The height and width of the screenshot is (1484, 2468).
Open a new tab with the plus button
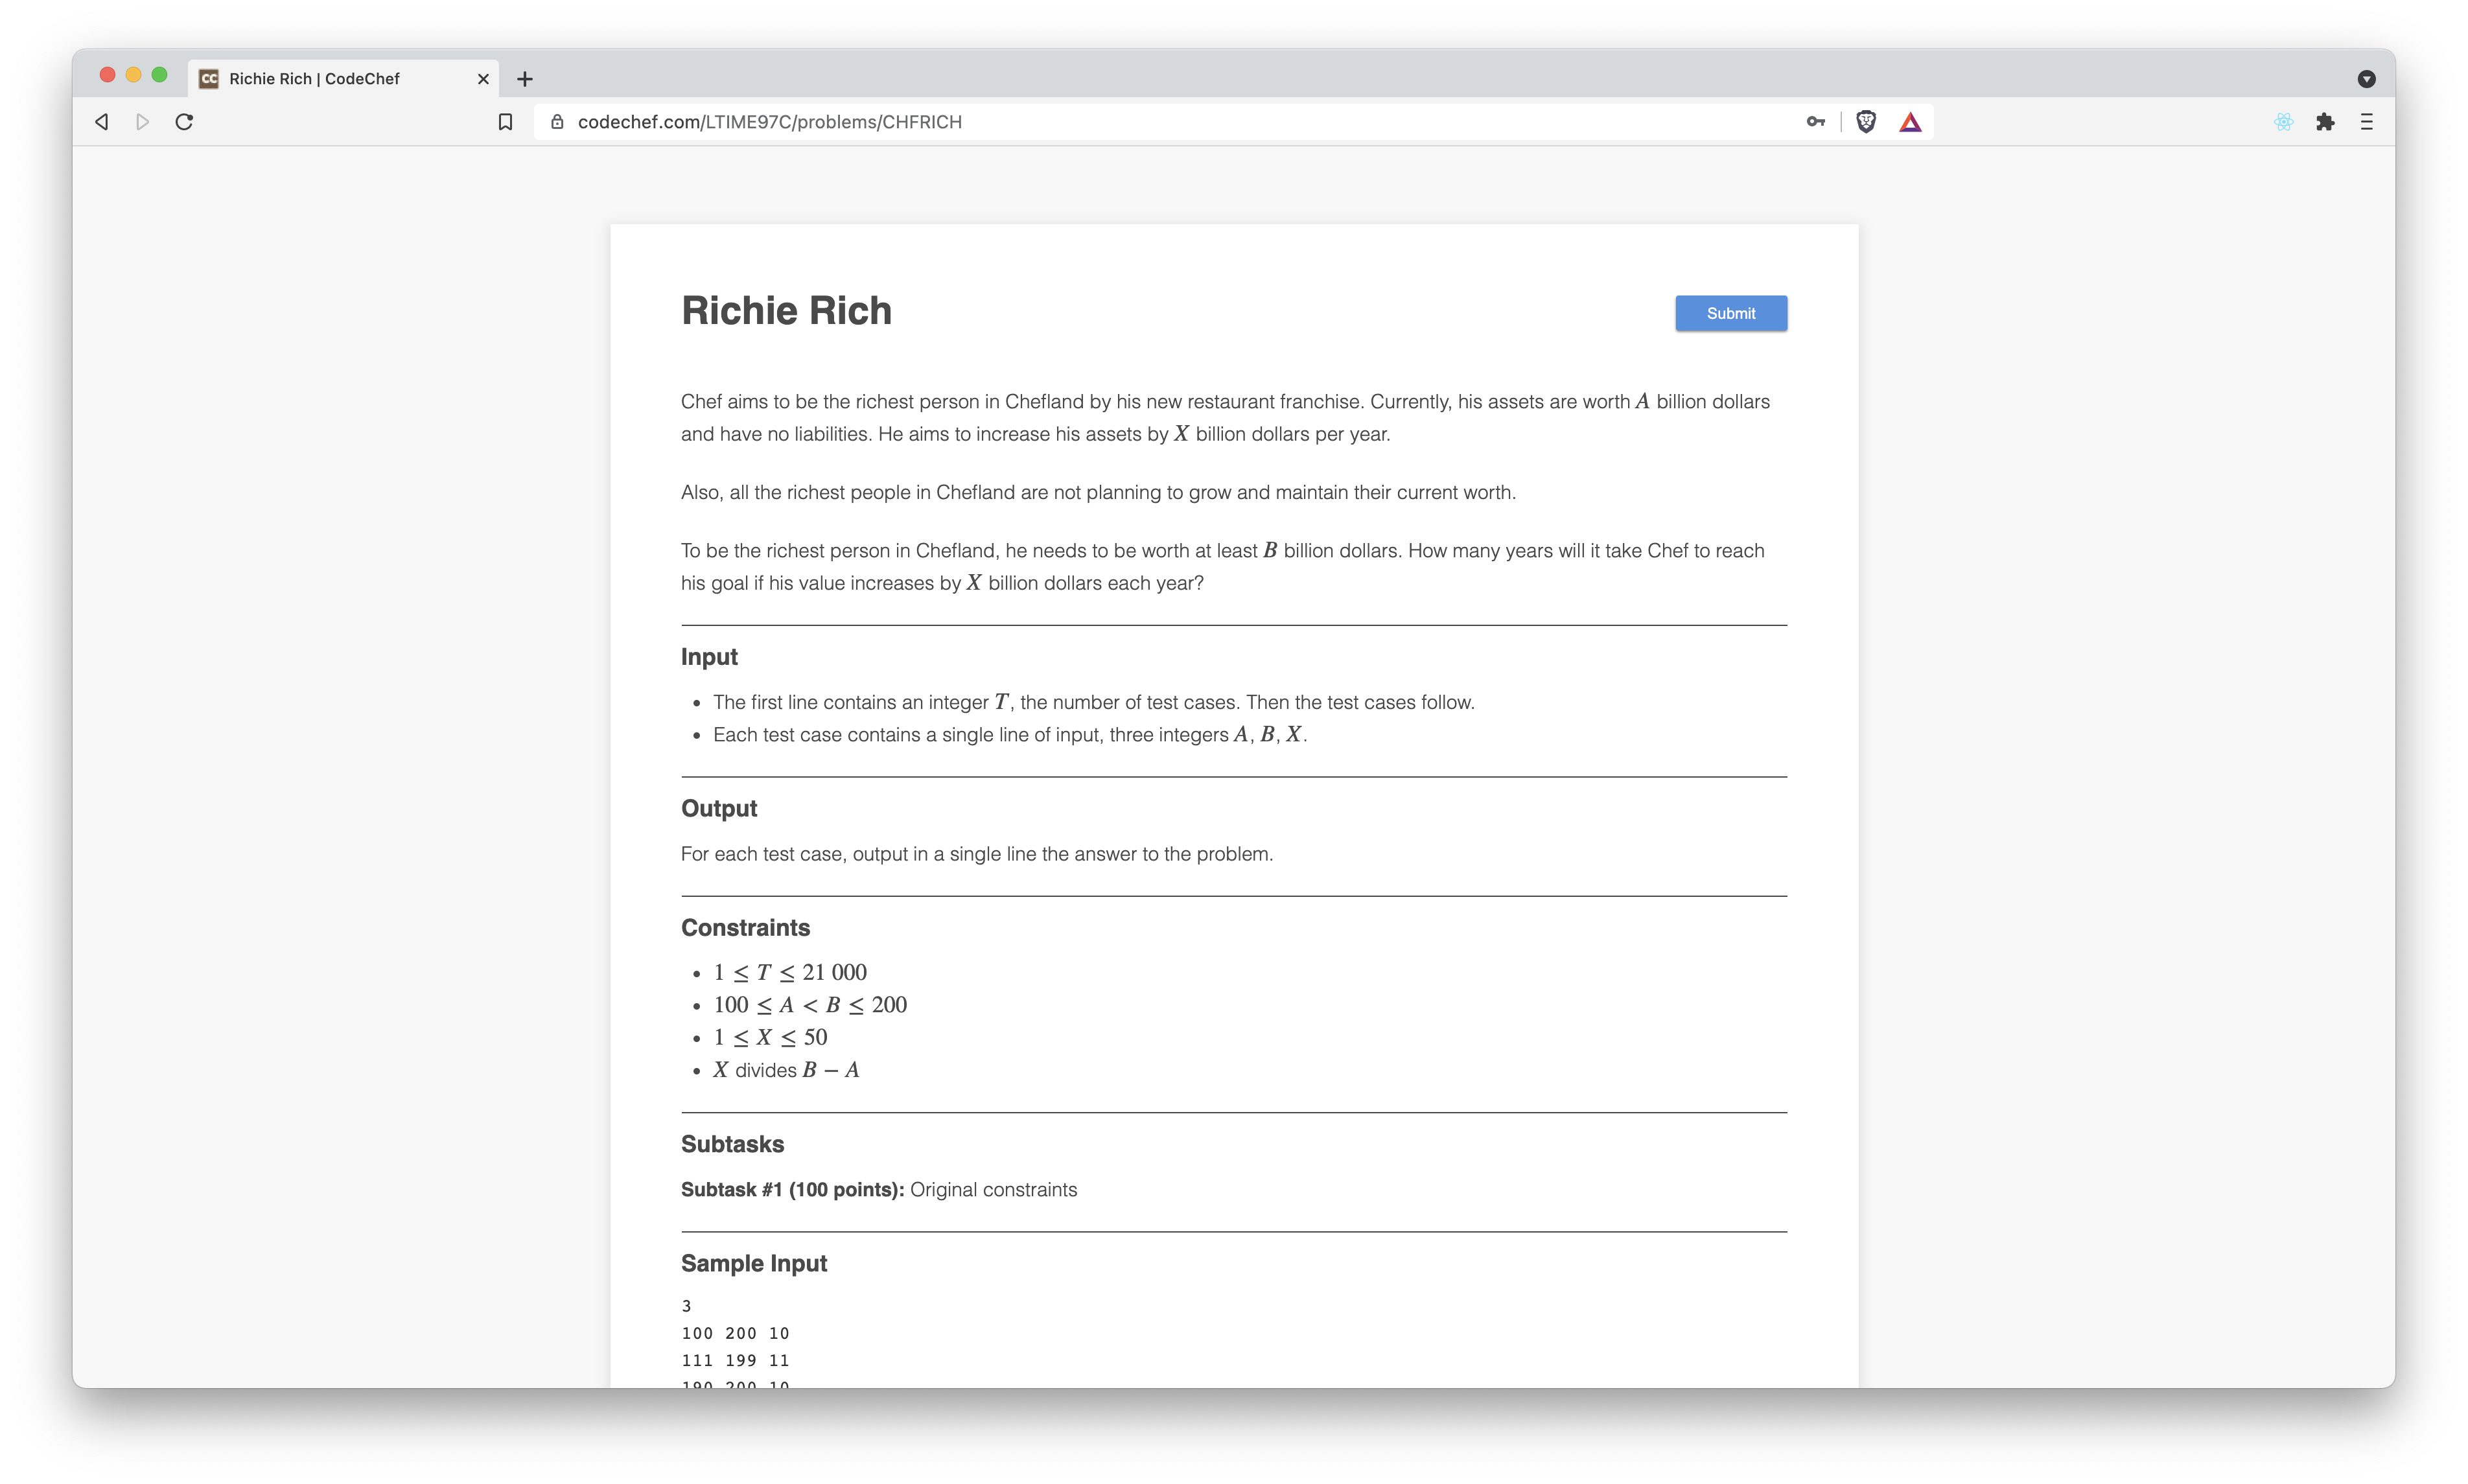point(524,78)
